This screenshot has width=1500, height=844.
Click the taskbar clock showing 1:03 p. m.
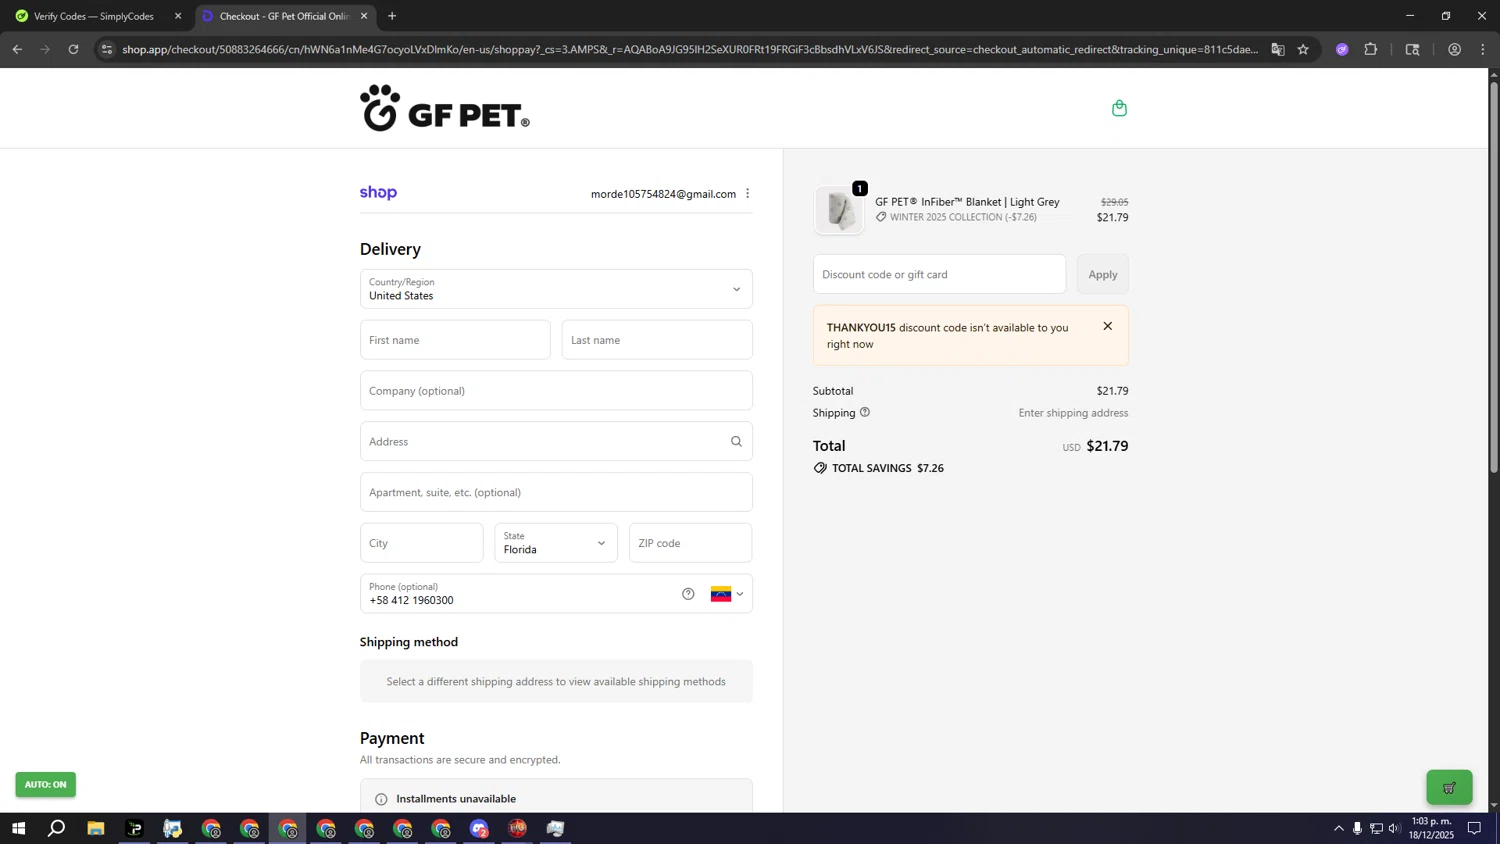[1431, 828]
